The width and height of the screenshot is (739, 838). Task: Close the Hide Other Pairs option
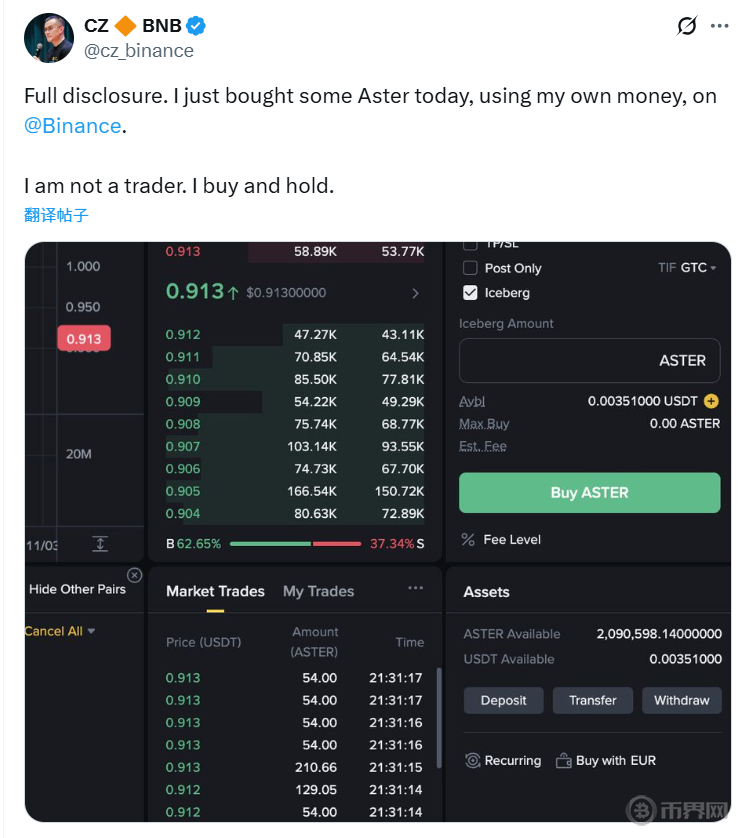(135, 575)
